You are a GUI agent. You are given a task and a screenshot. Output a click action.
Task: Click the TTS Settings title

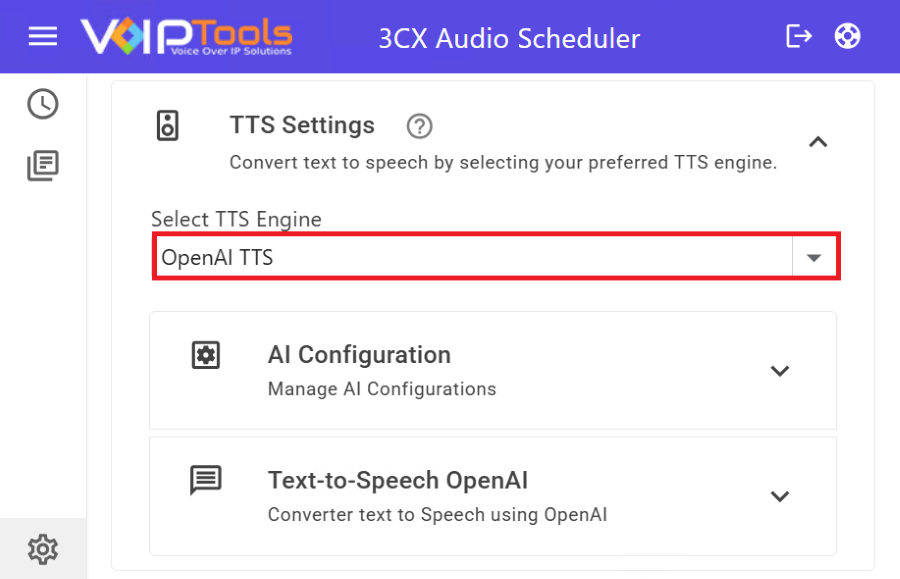302,126
